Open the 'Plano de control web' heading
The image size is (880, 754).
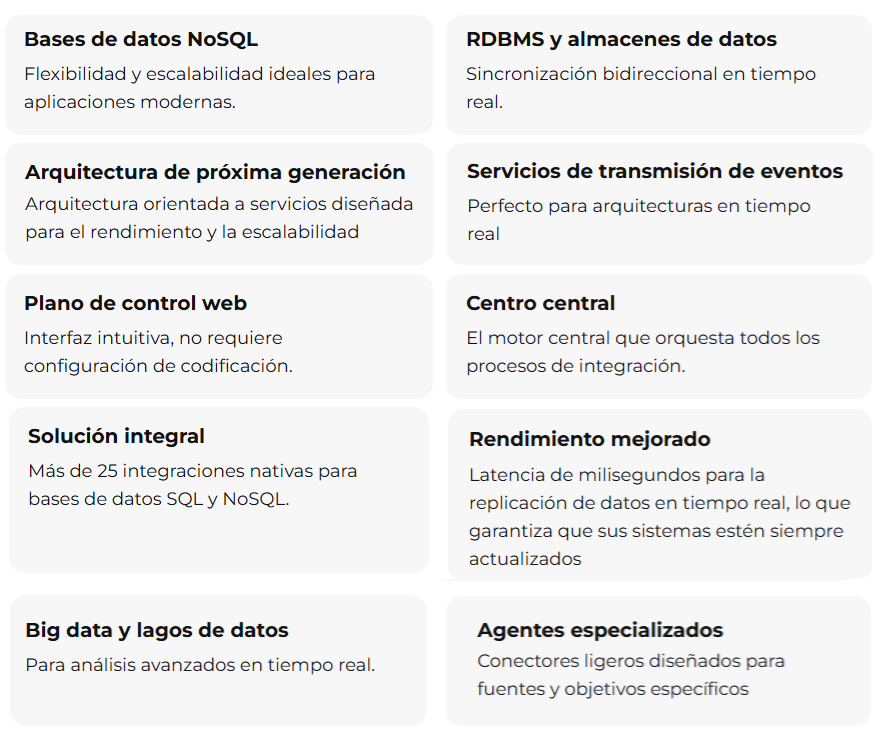pyautogui.click(x=135, y=303)
